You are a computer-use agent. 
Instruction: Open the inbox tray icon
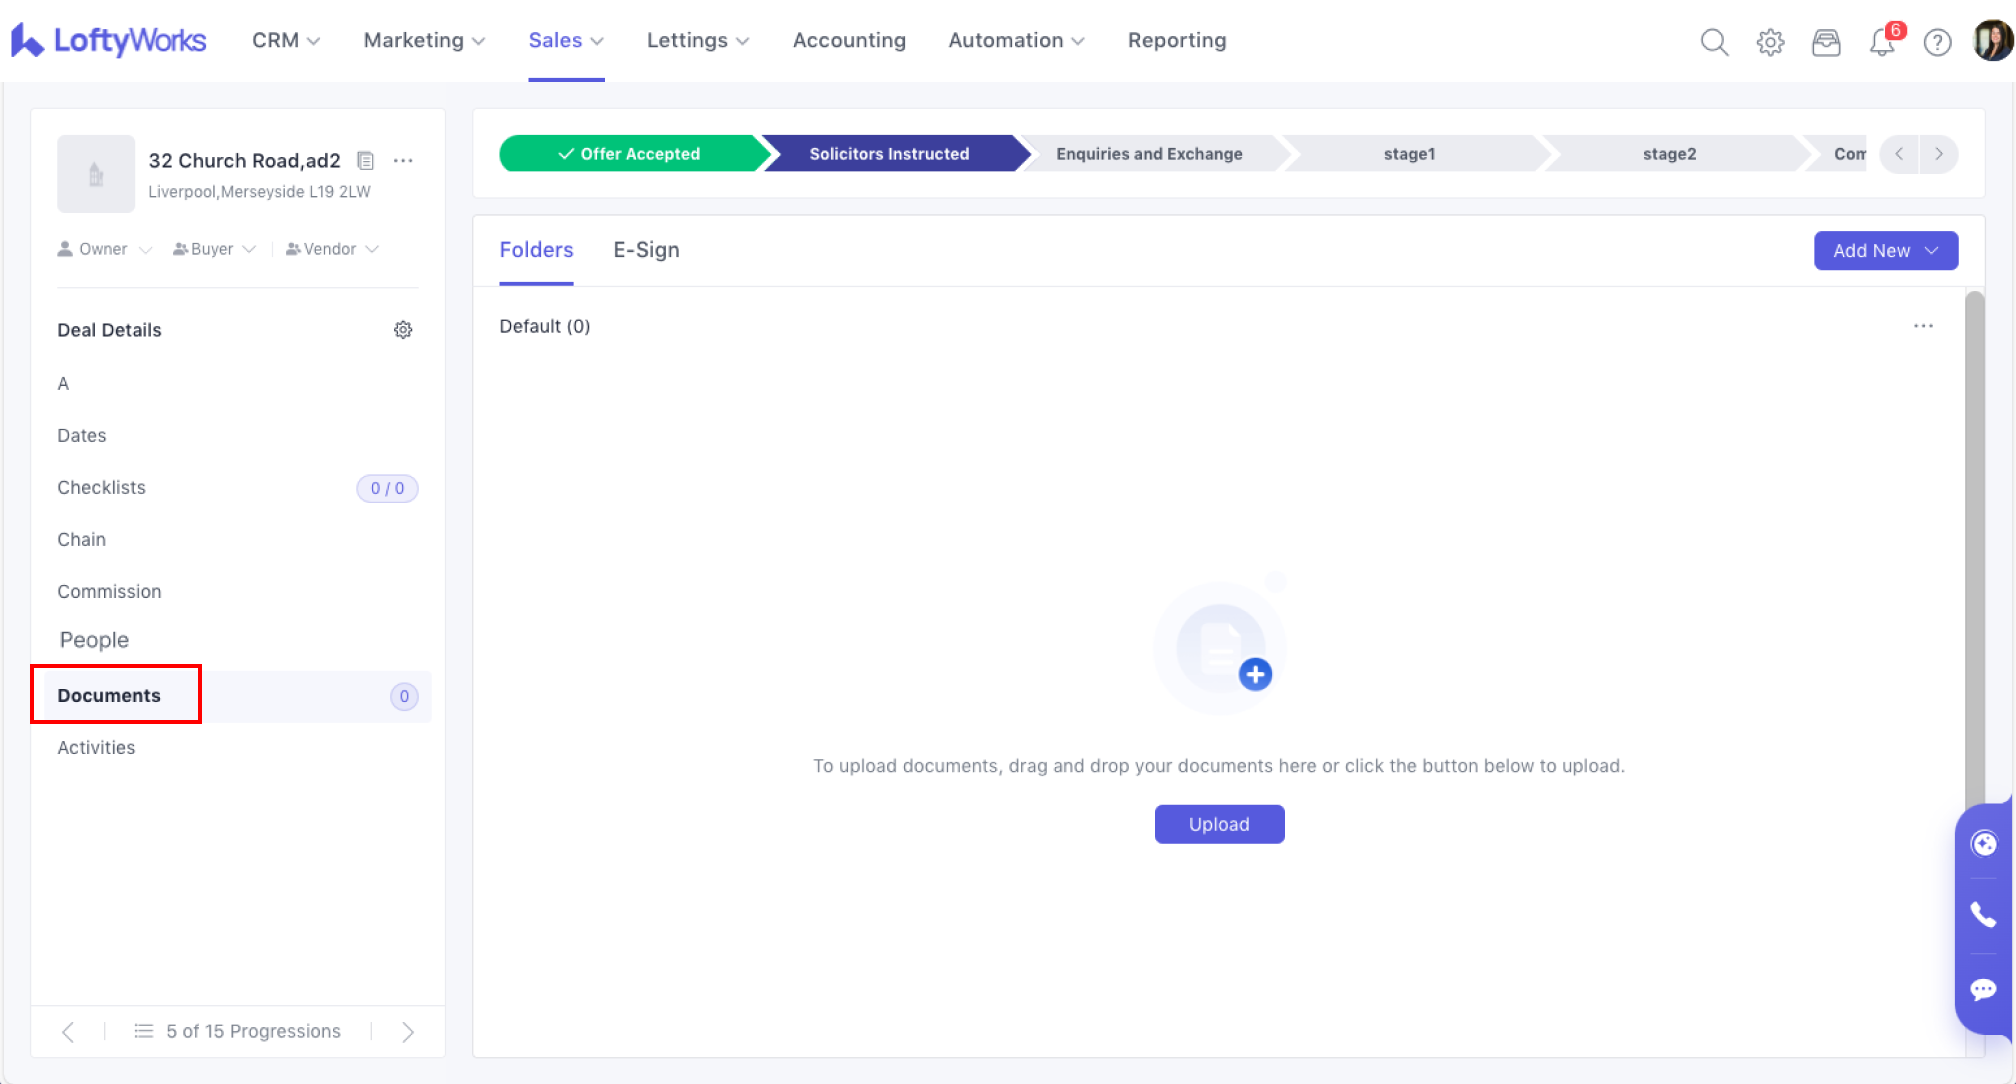(1826, 41)
